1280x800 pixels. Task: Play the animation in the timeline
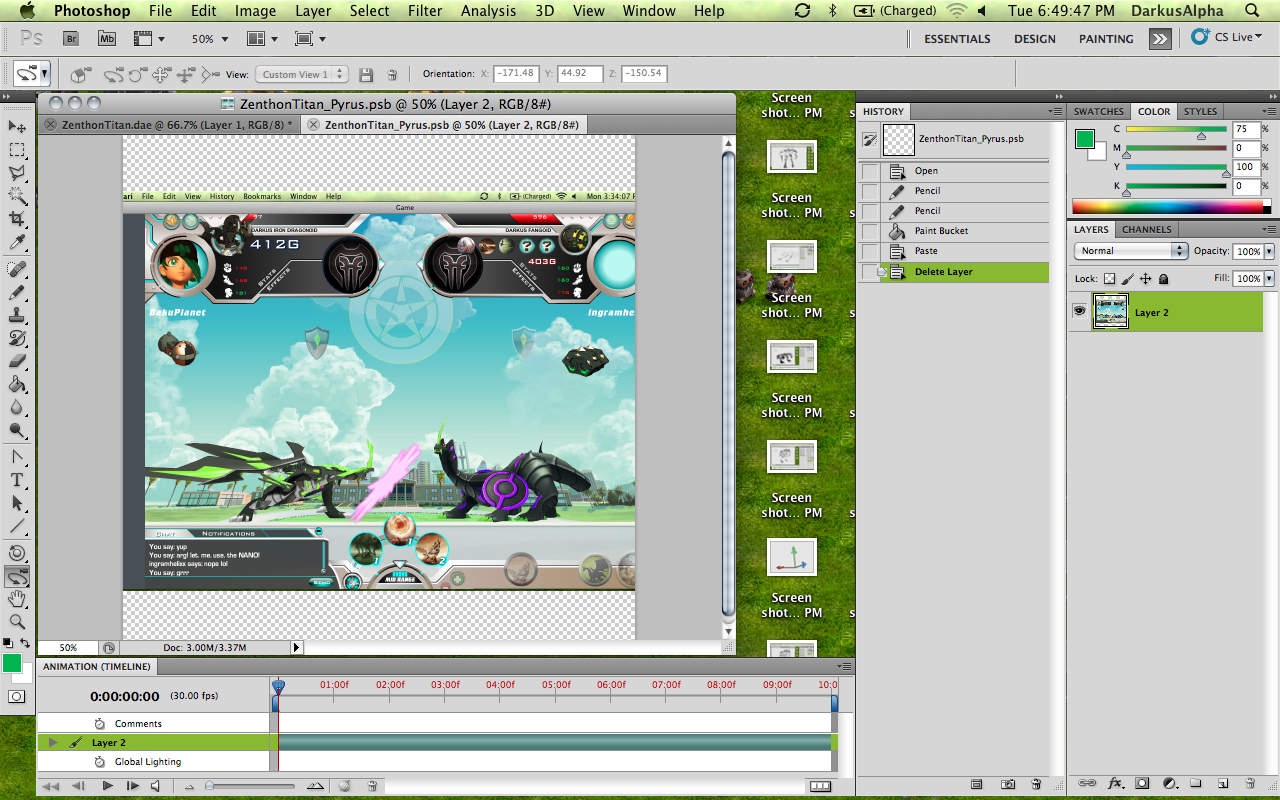(107, 786)
